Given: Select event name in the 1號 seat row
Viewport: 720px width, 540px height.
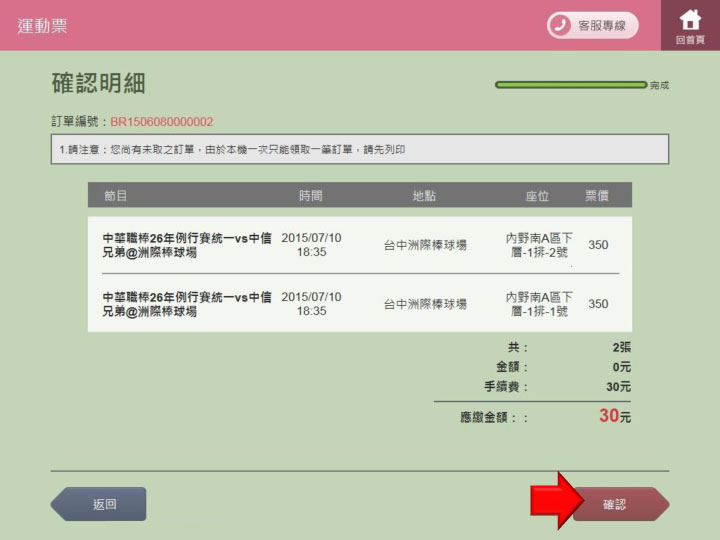Looking at the screenshot, I should pyautogui.click(x=187, y=304).
